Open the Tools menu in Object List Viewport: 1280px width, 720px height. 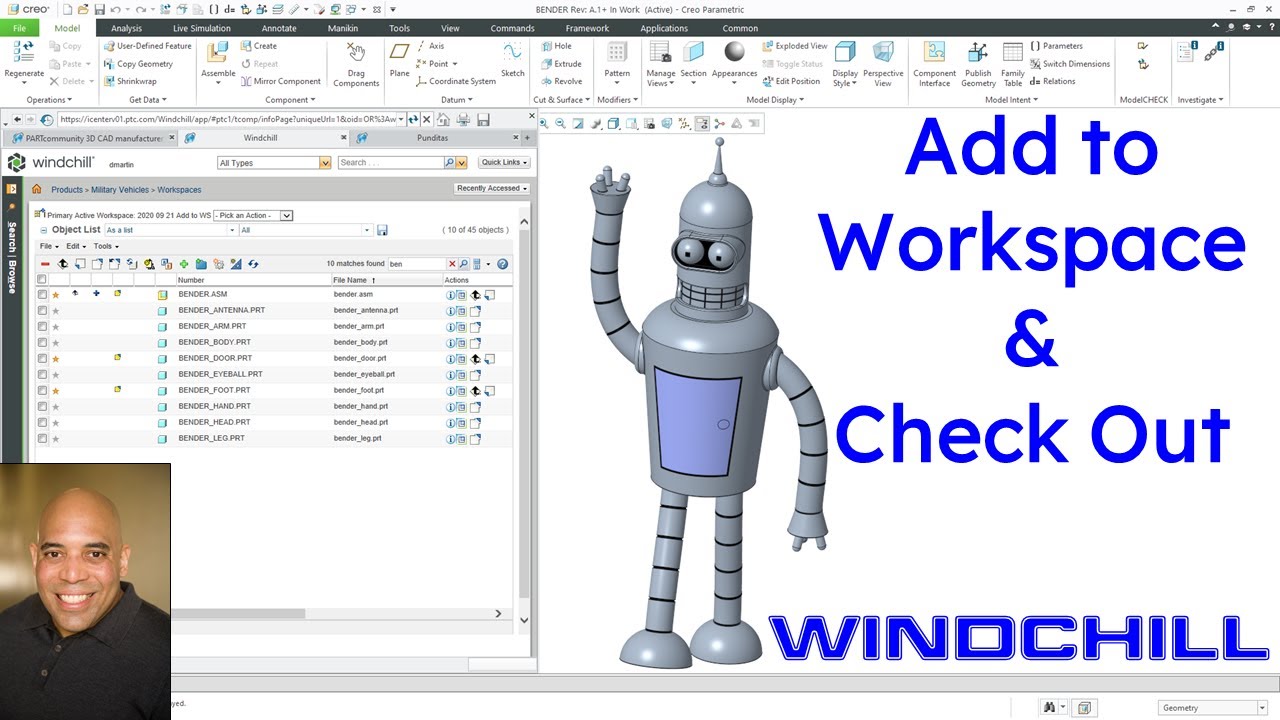click(106, 246)
